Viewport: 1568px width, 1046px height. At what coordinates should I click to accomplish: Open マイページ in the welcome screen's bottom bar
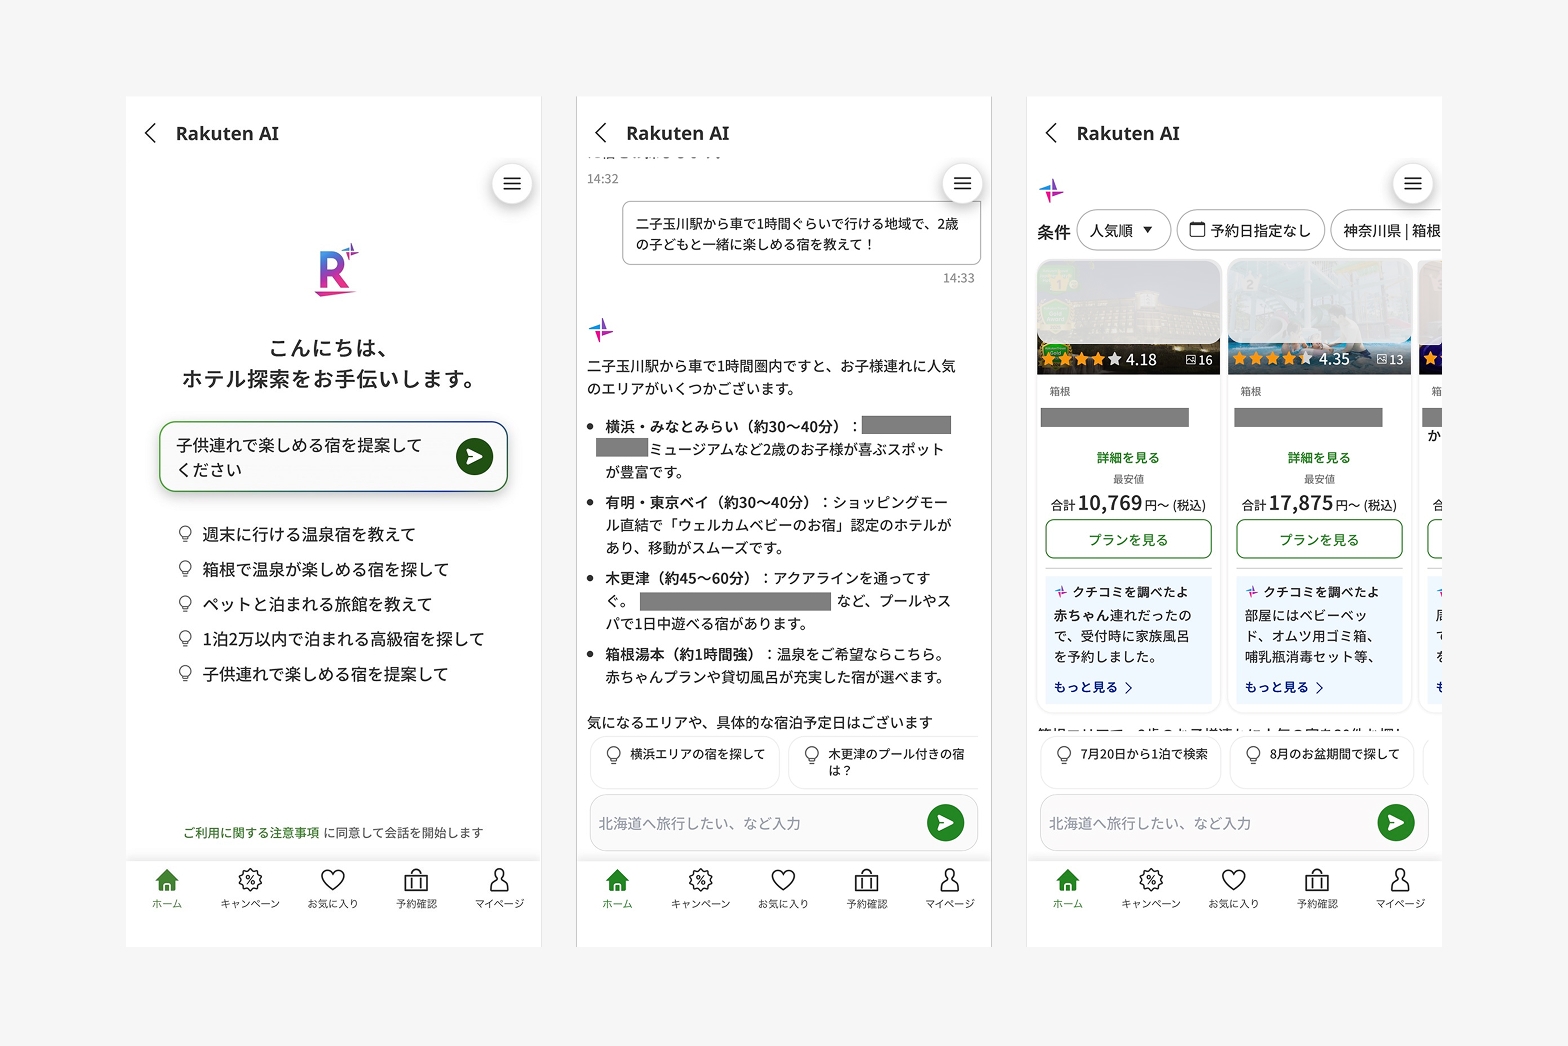[499, 887]
